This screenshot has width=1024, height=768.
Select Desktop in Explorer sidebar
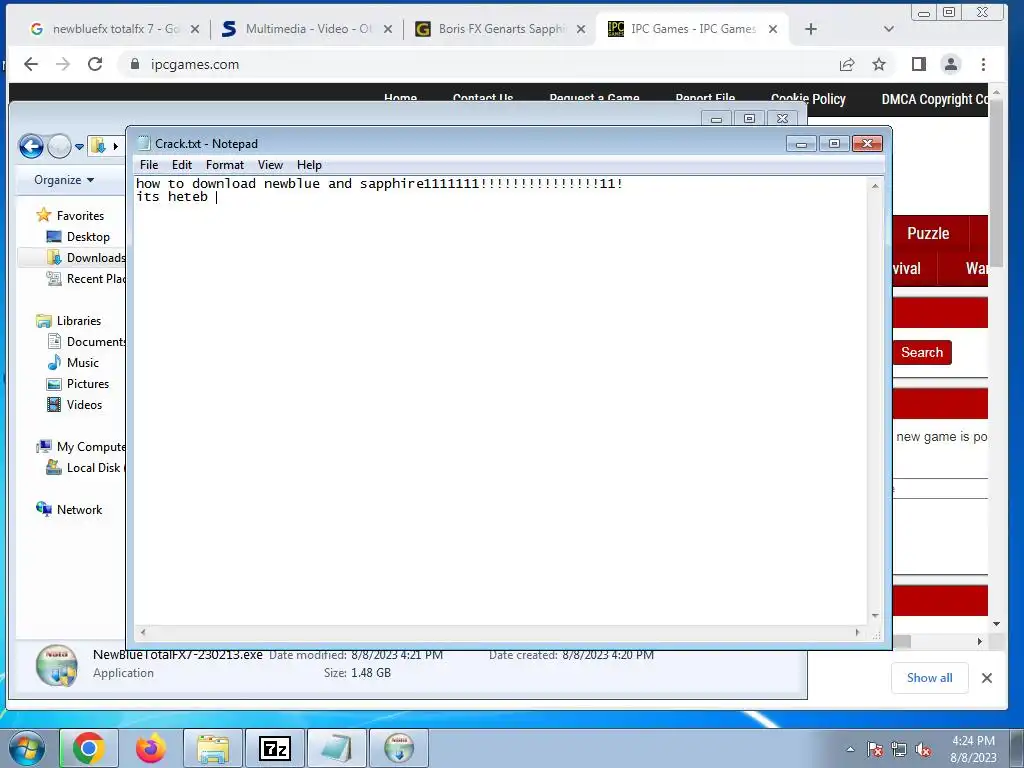tap(78, 236)
